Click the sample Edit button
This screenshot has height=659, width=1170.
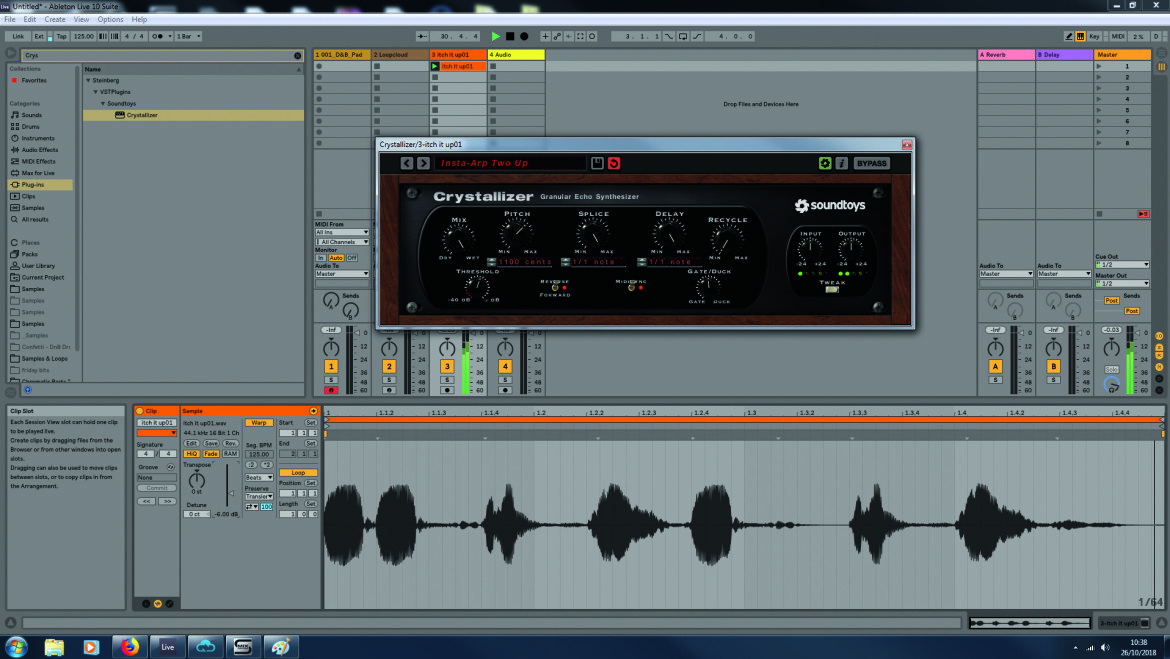click(x=192, y=443)
